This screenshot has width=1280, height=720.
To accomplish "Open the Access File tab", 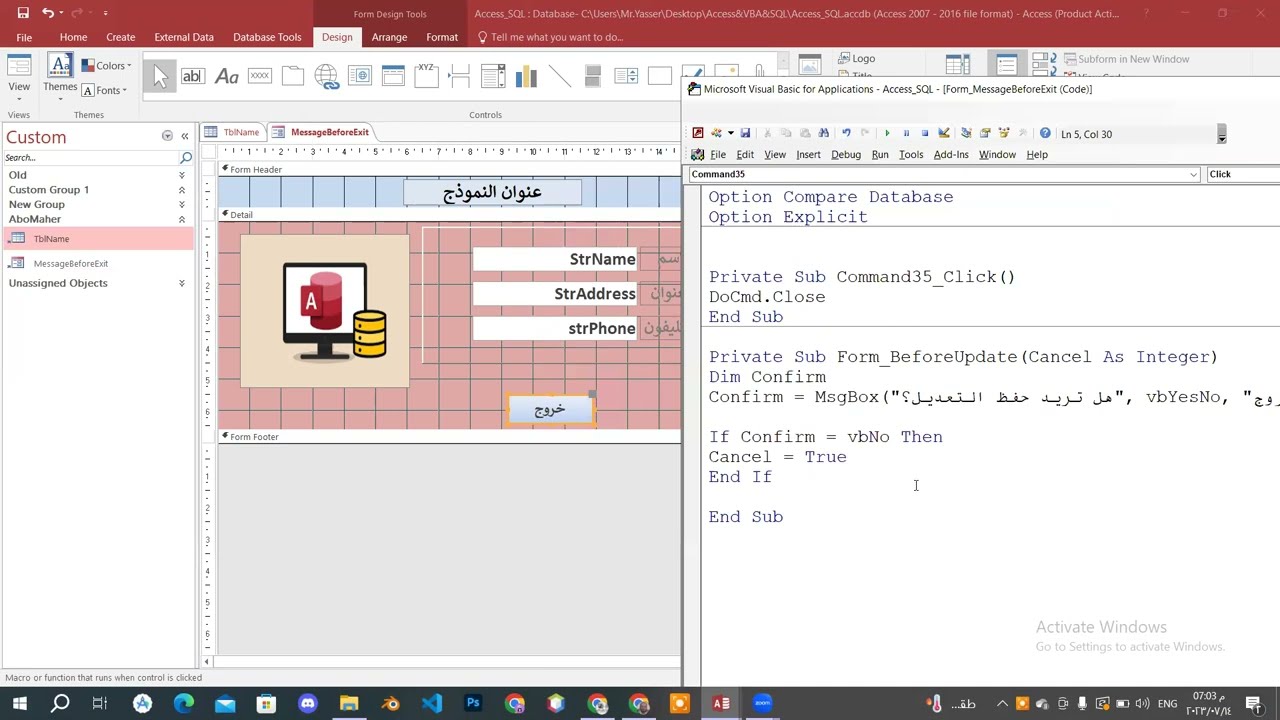I will (x=24, y=37).
